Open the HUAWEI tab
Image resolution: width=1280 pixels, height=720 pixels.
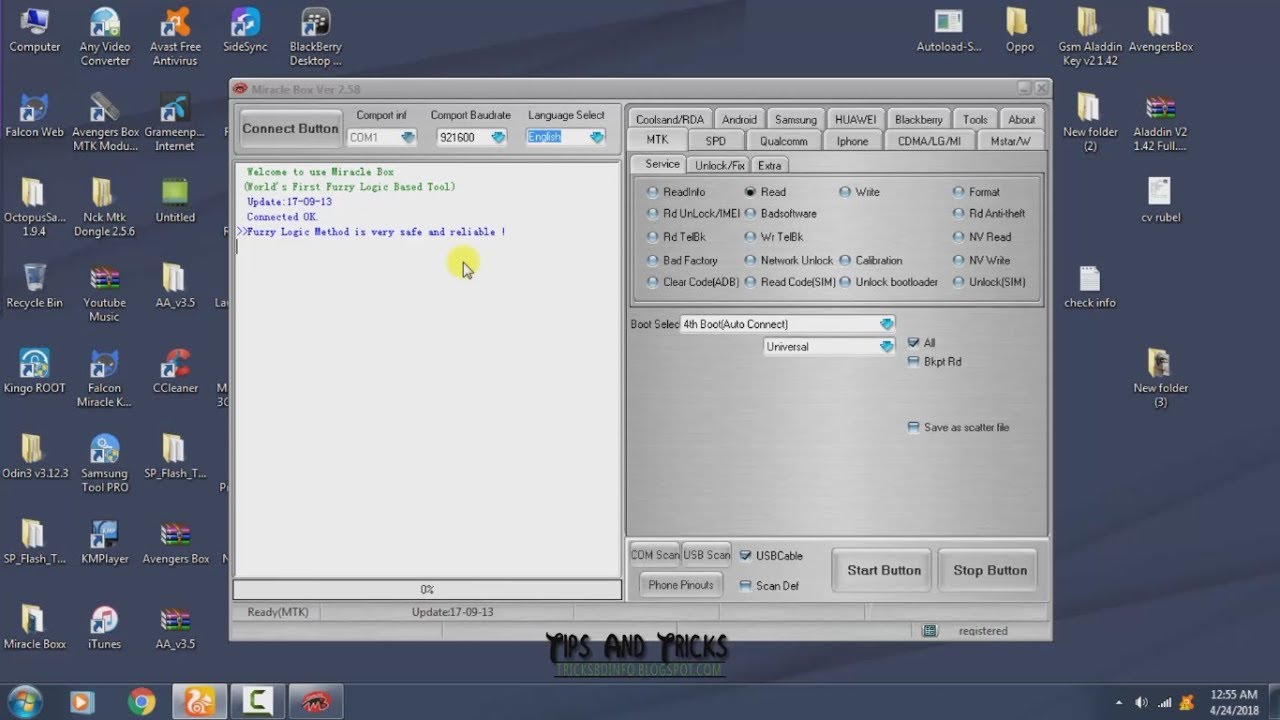pyautogui.click(x=855, y=119)
